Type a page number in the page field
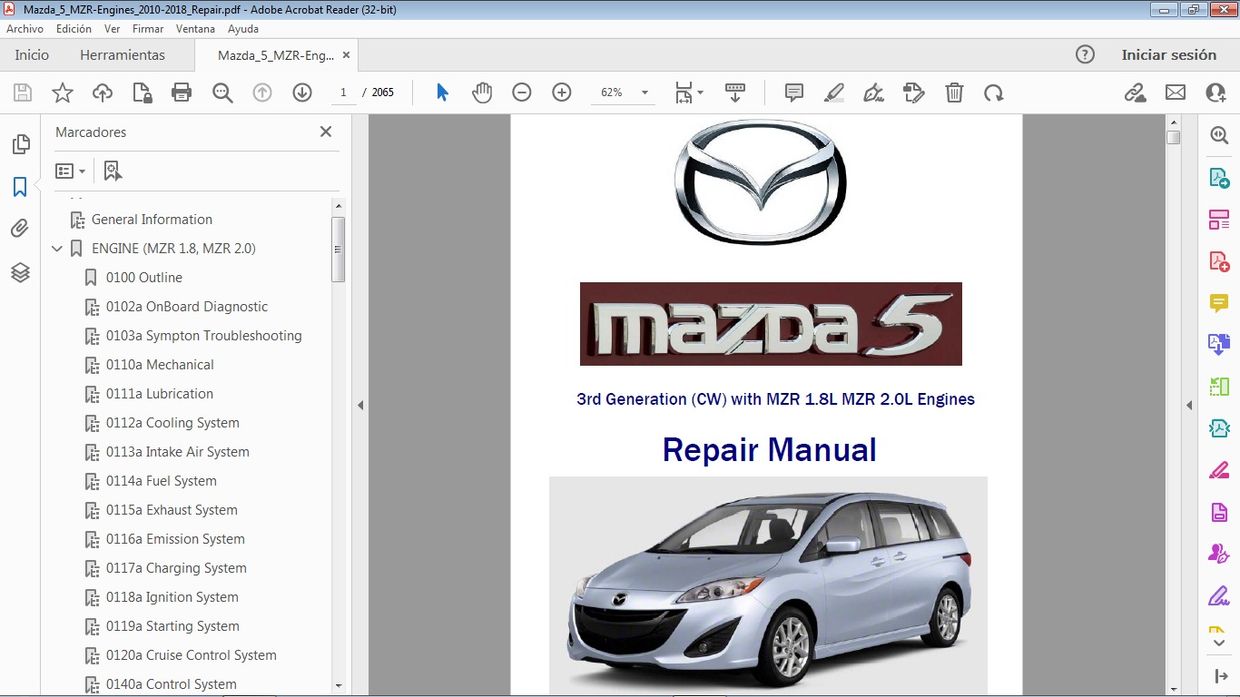The image size is (1240, 697). [343, 92]
